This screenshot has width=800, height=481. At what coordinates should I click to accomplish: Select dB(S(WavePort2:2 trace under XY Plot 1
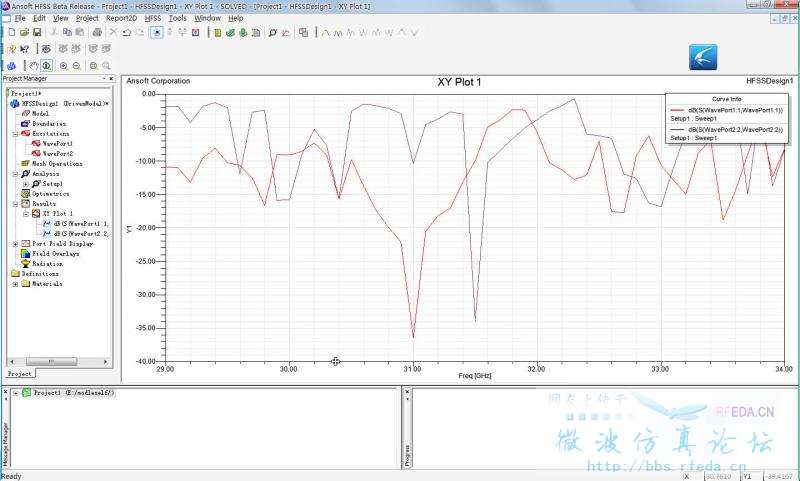pos(81,234)
